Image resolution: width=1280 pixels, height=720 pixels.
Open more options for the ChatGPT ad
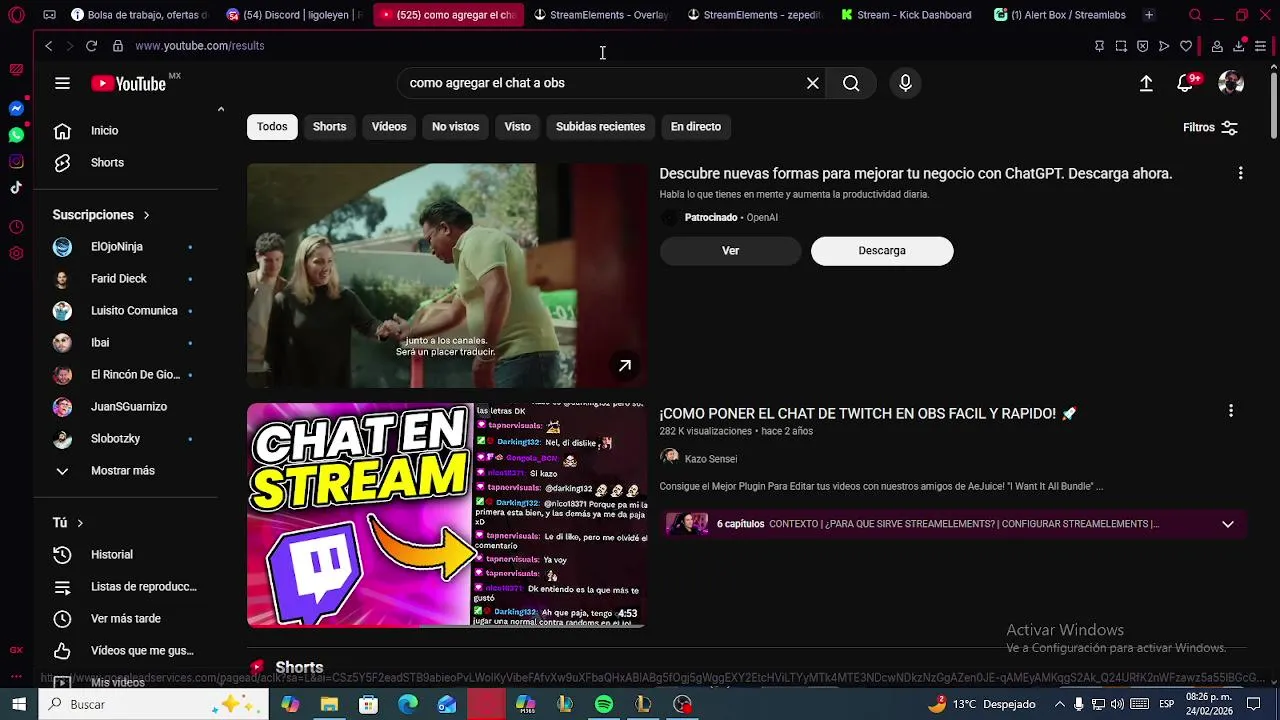pos(1240,174)
